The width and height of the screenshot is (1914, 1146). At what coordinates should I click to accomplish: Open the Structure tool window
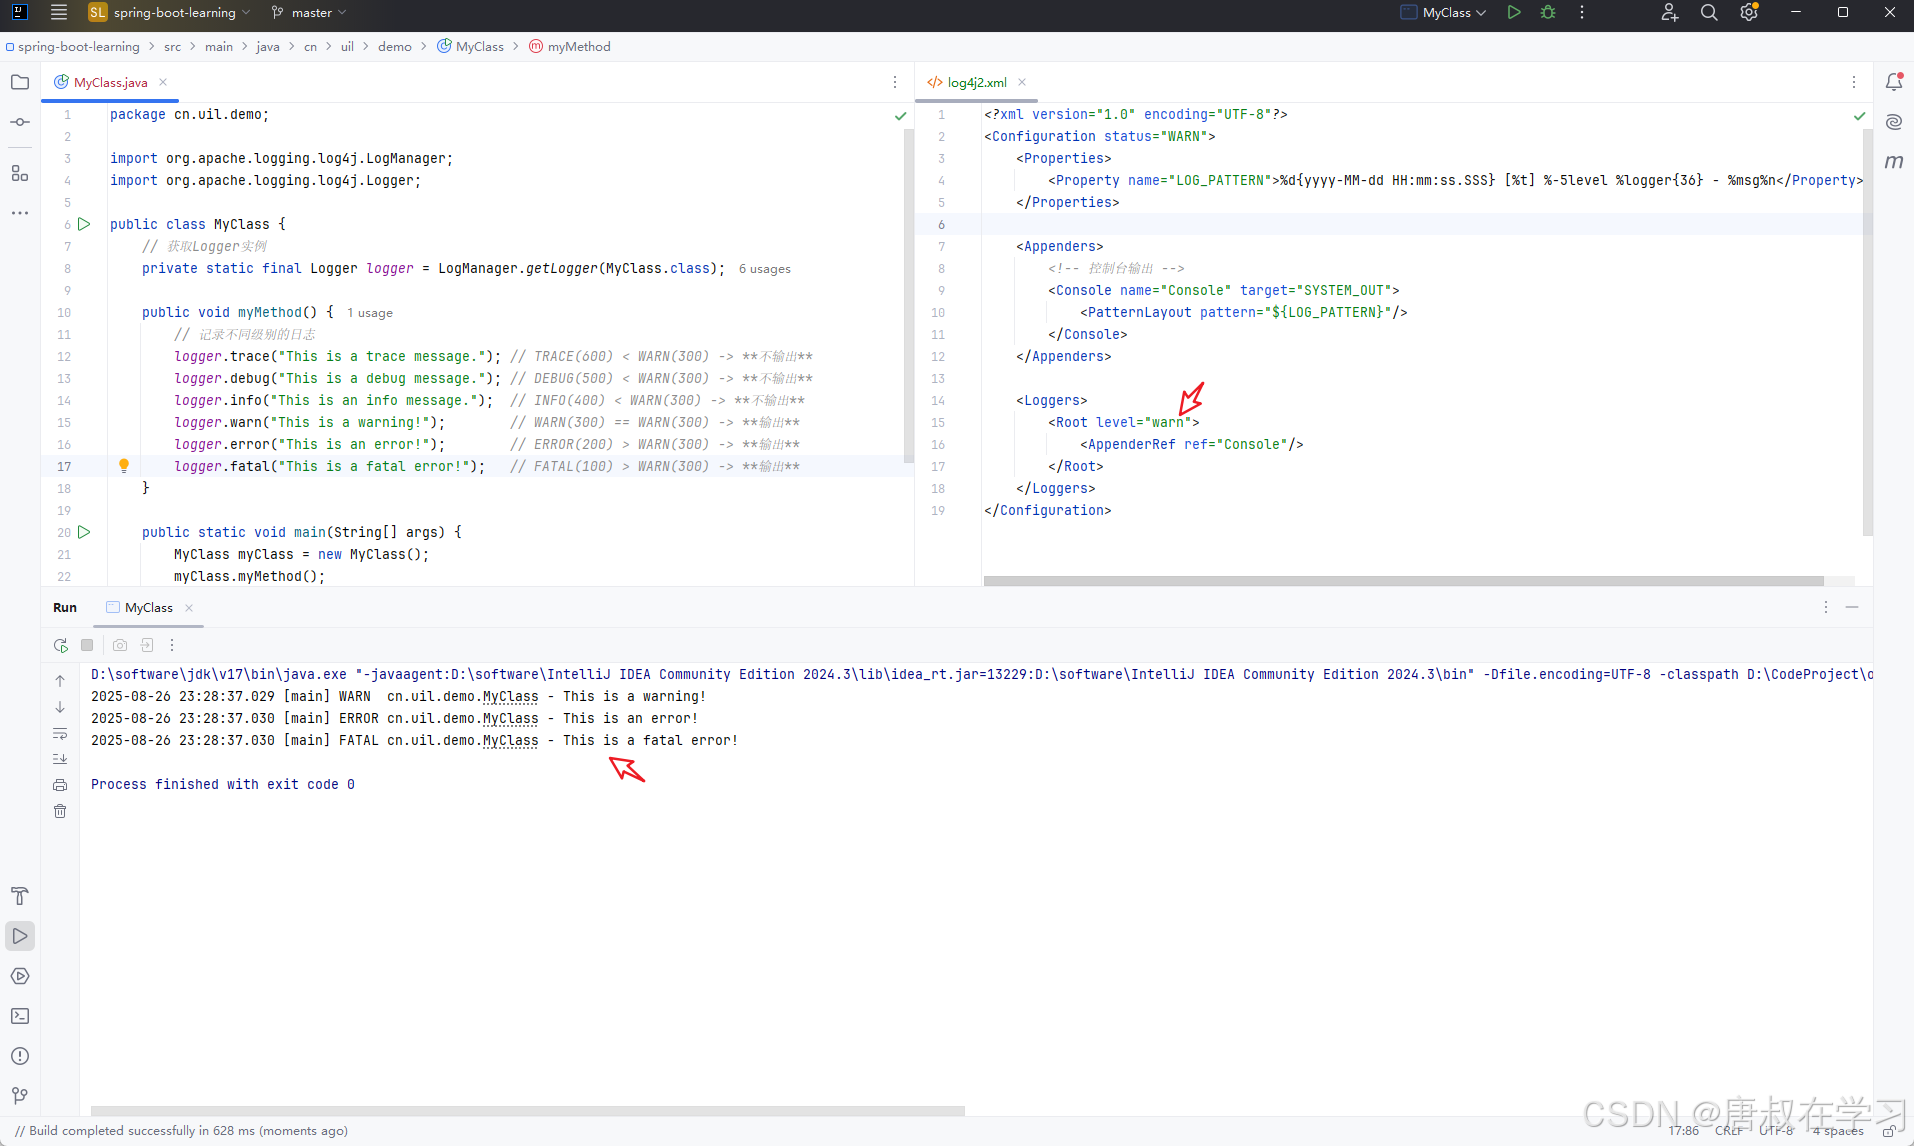click(20, 173)
